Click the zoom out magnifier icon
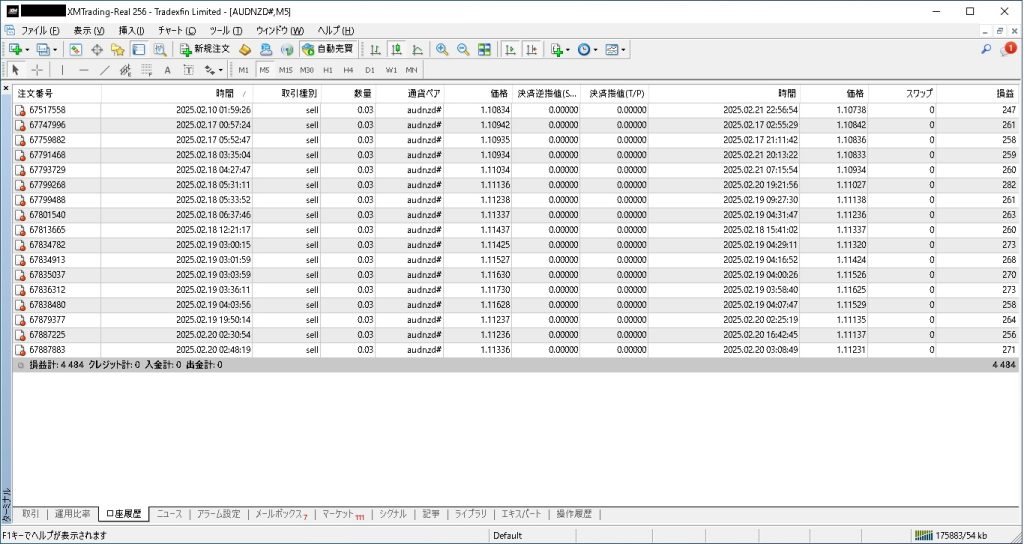Screen dimensions: 1024x544 (x=463, y=49)
